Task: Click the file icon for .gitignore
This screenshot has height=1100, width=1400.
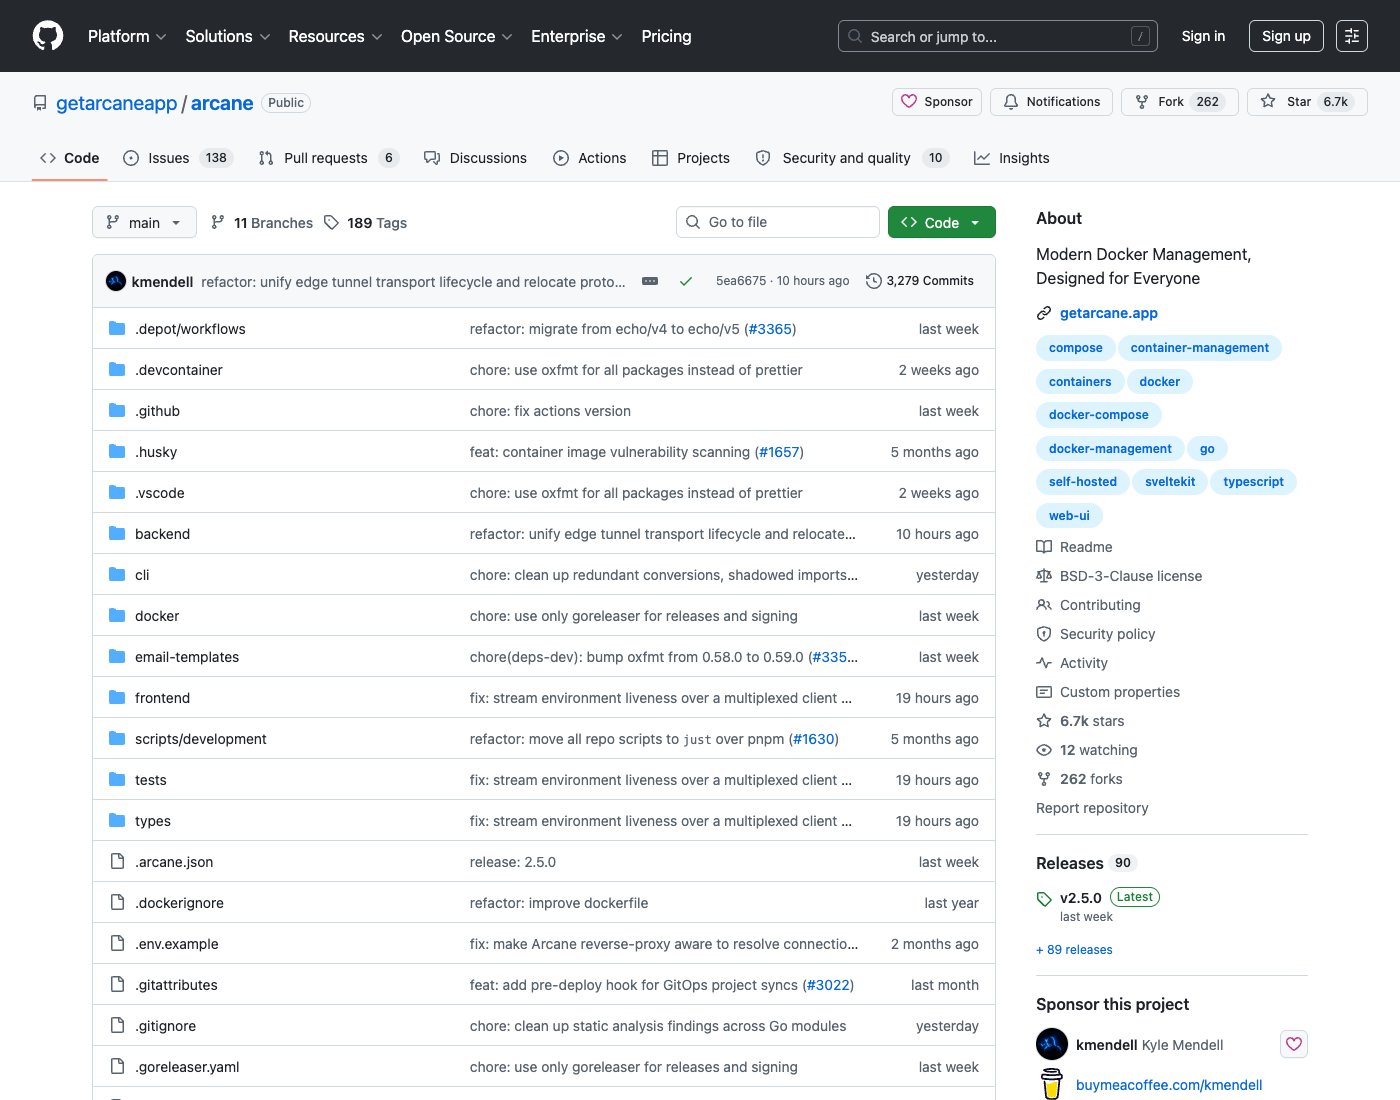Action: coord(117,1025)
